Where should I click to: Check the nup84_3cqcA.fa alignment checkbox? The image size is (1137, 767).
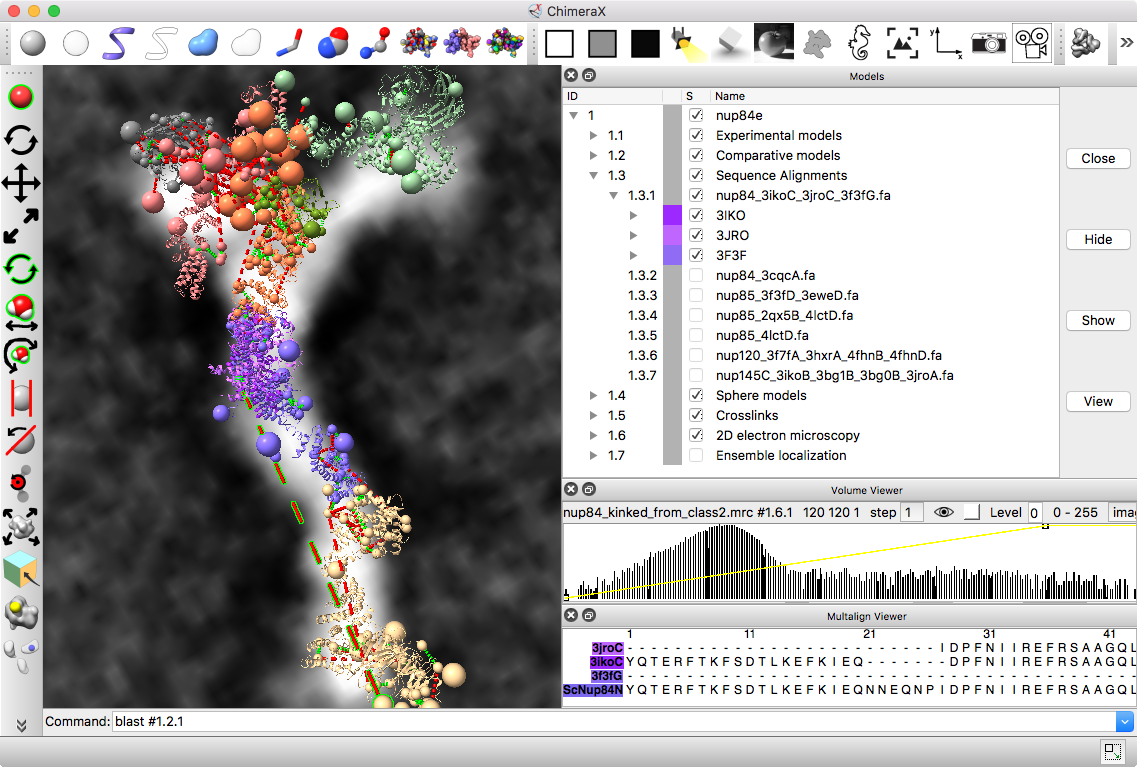click(696, 275)
